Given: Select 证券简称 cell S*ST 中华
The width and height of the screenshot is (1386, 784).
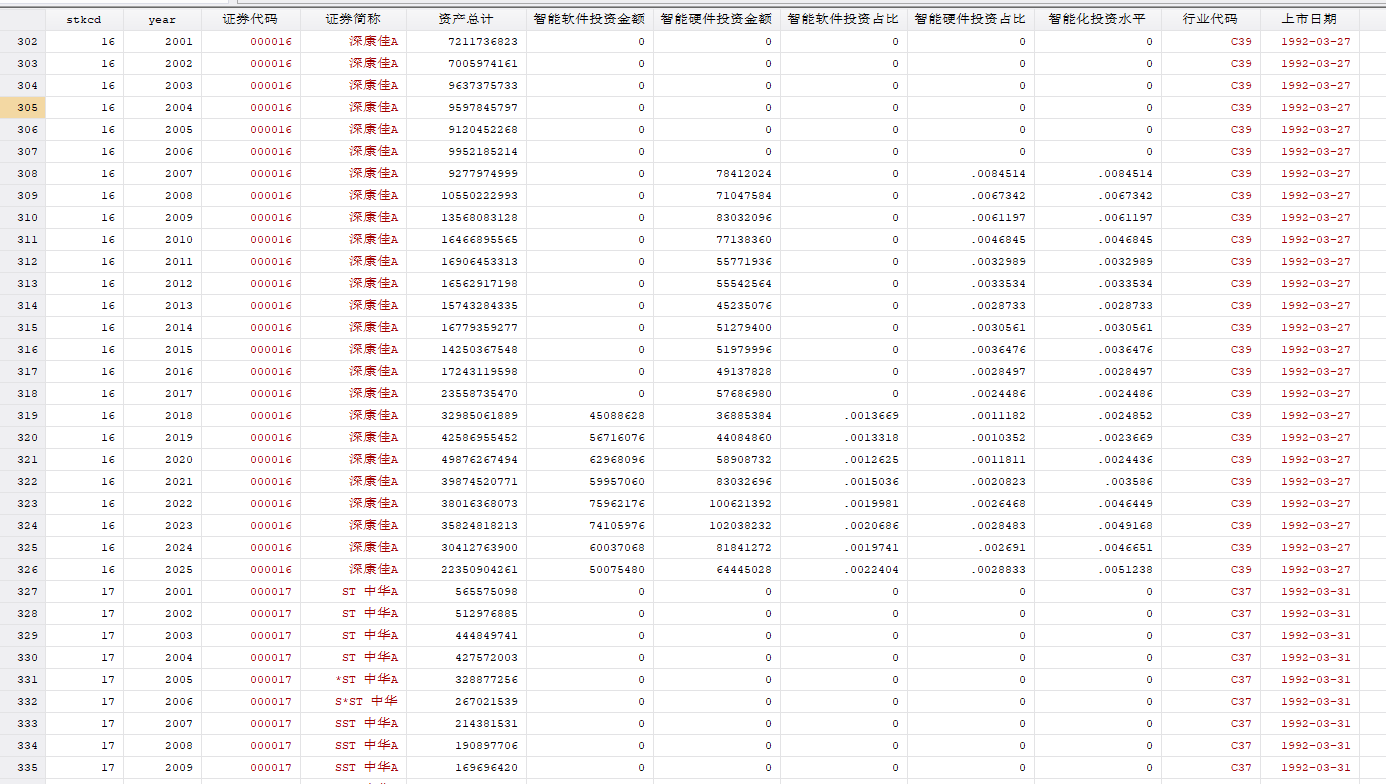Looking at the screenshot, I should click(x=353, y=701).
